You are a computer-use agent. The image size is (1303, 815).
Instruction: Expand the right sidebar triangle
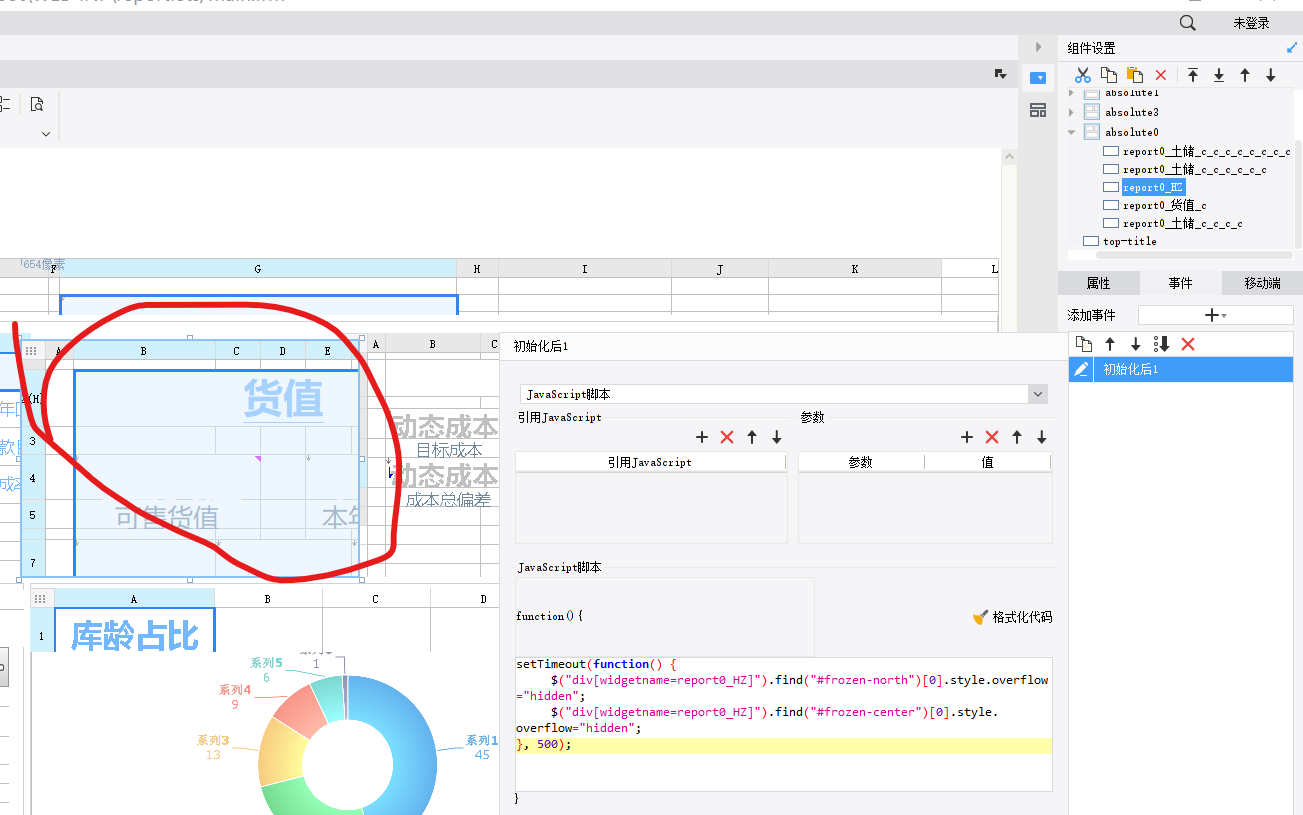(x=1038, y=47)
